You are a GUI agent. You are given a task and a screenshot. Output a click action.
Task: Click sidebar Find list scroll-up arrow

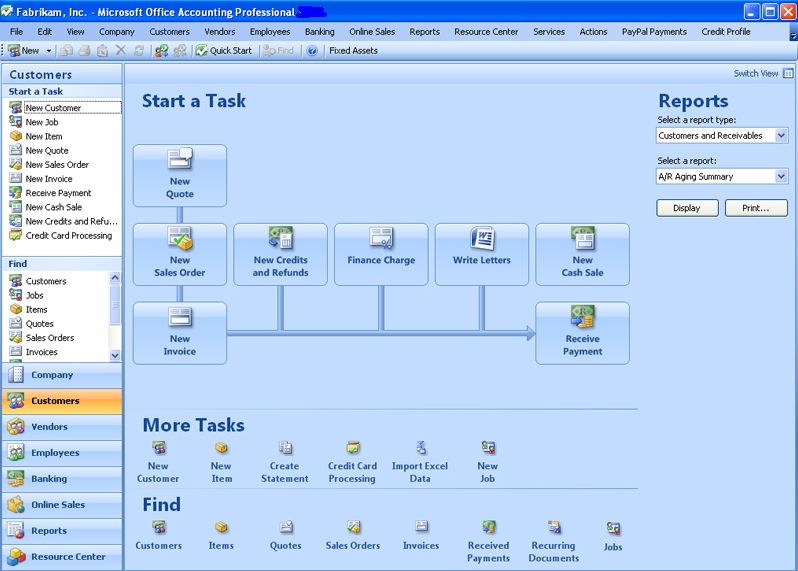click(115, 277)
